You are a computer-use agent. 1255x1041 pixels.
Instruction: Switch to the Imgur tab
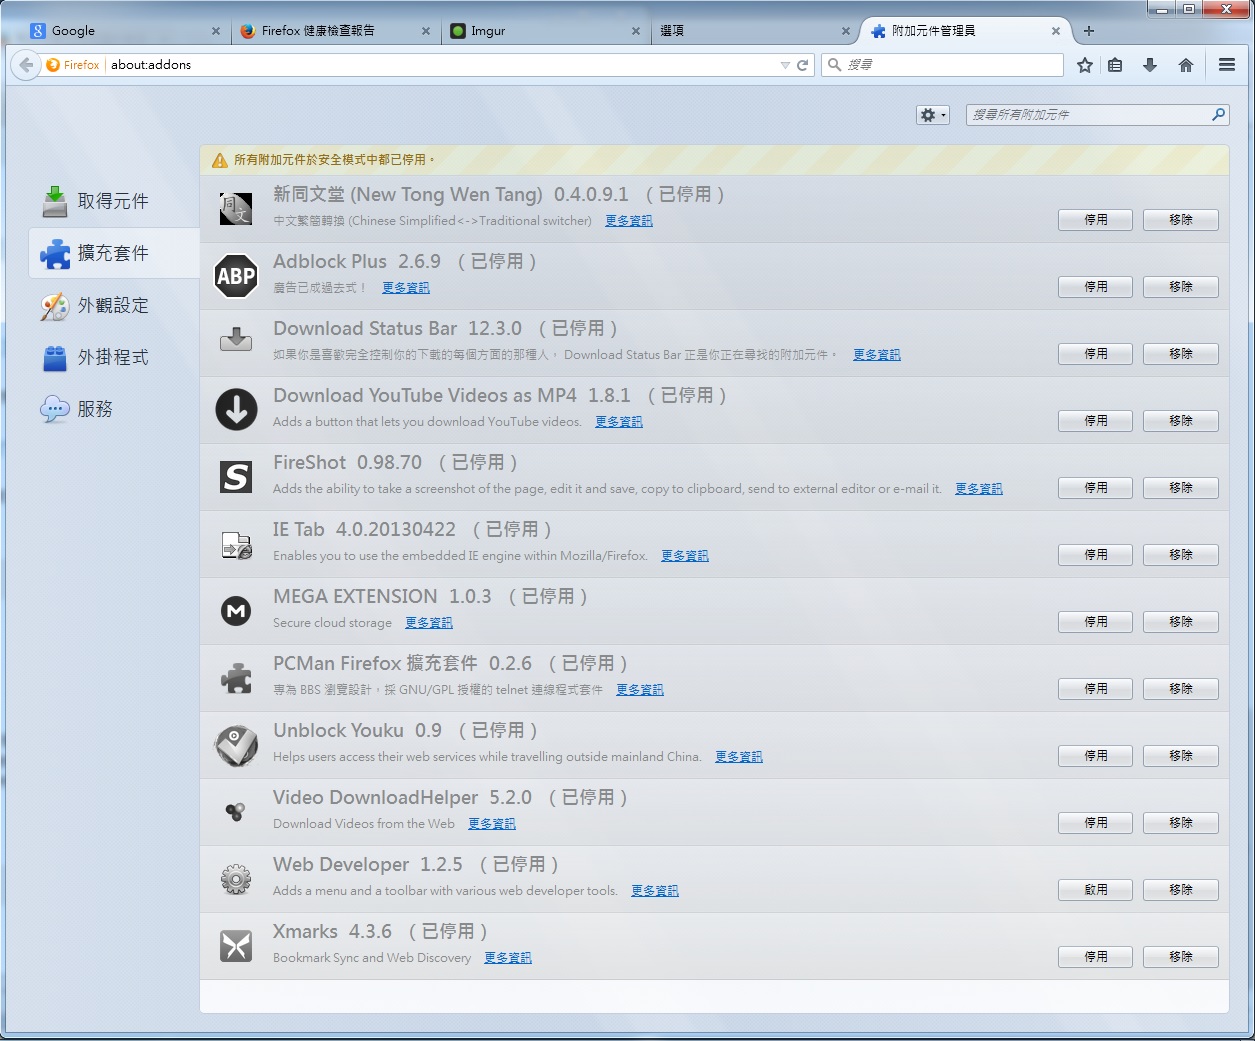[x=540, y=31]
